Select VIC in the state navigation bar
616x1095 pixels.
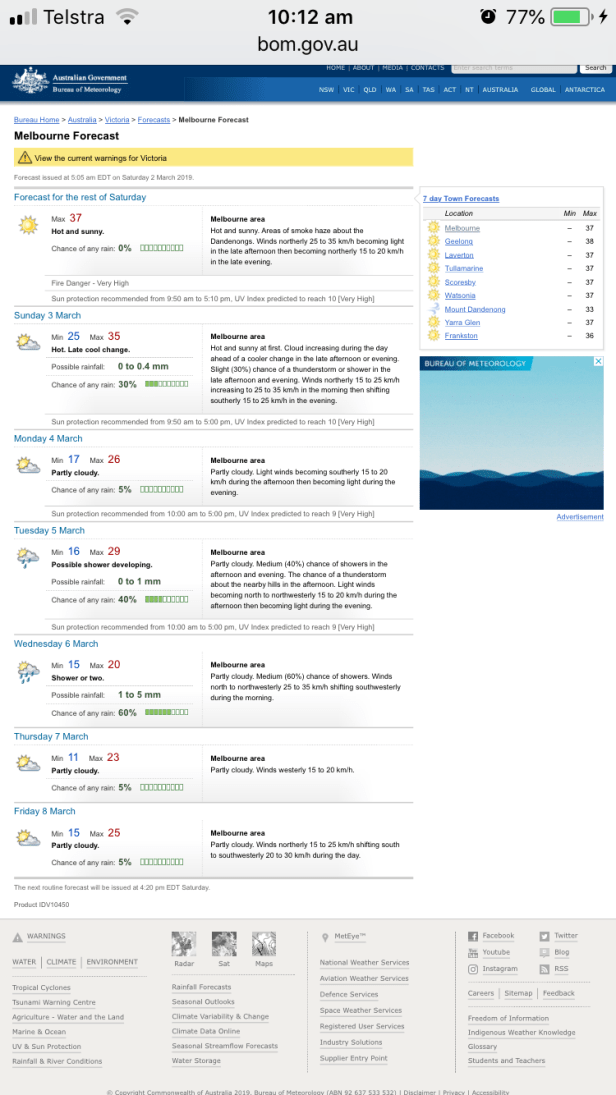[x=349, y=90]
